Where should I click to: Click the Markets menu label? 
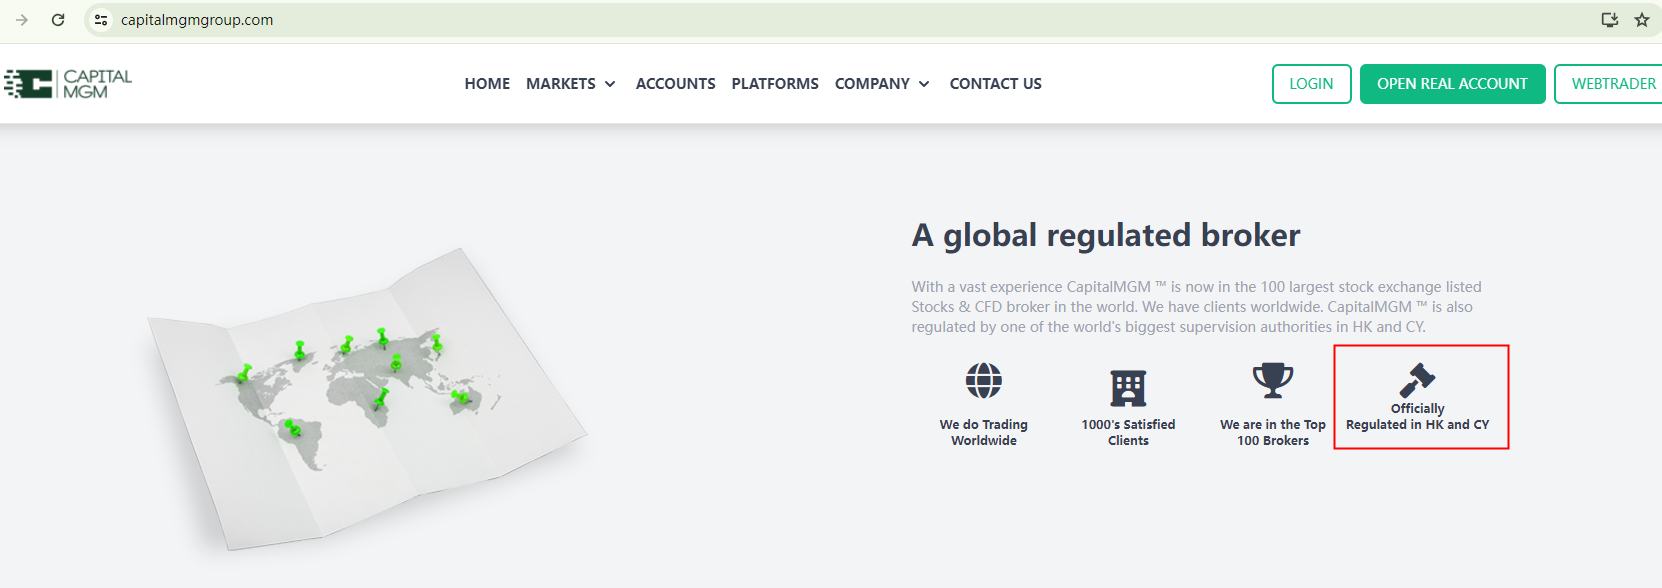click(561, 84)
